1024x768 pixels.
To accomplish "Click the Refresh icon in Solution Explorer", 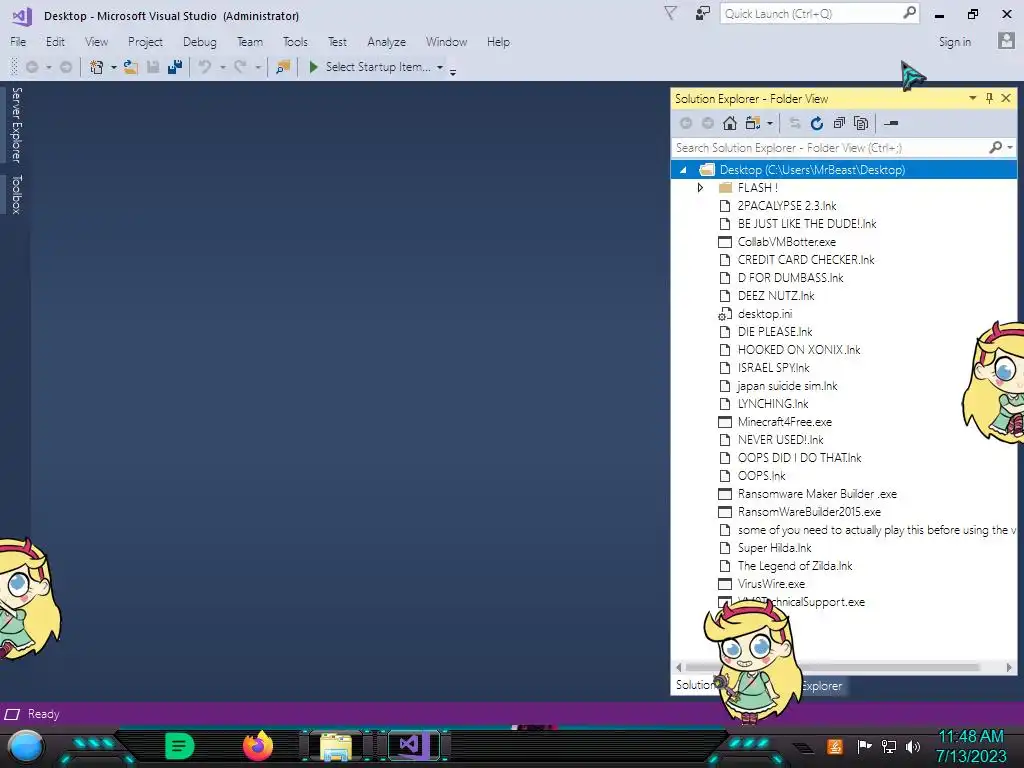I will point(816,123).
